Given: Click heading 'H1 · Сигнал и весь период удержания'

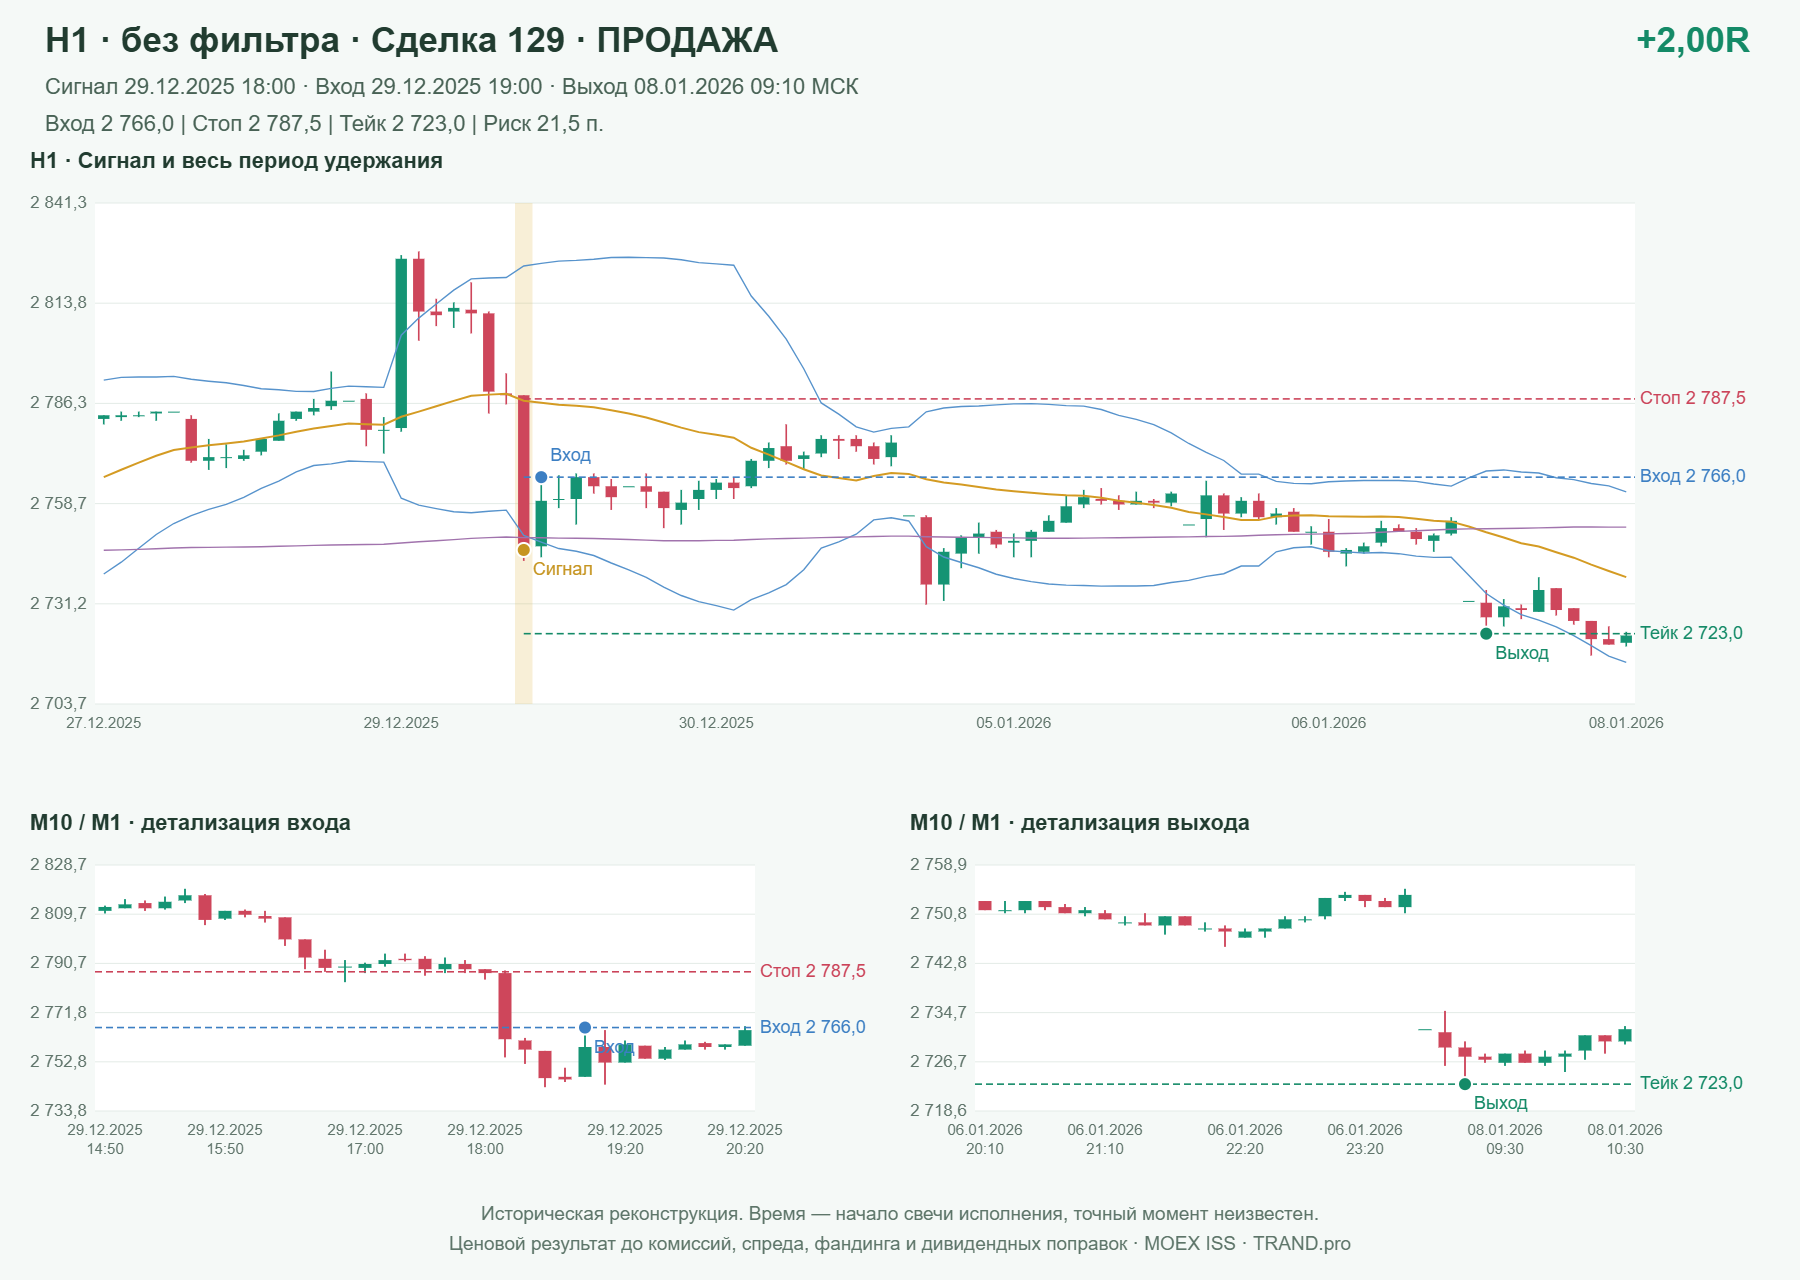Looking at the screenshot, I should point(236,161).
